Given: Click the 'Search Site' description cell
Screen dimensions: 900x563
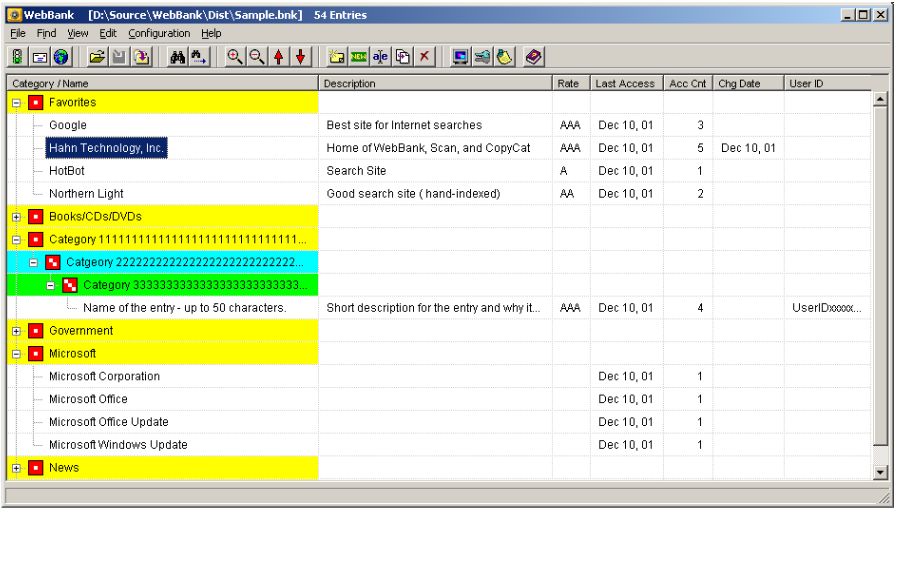Looking at the screenshot, I should [356, 171].
